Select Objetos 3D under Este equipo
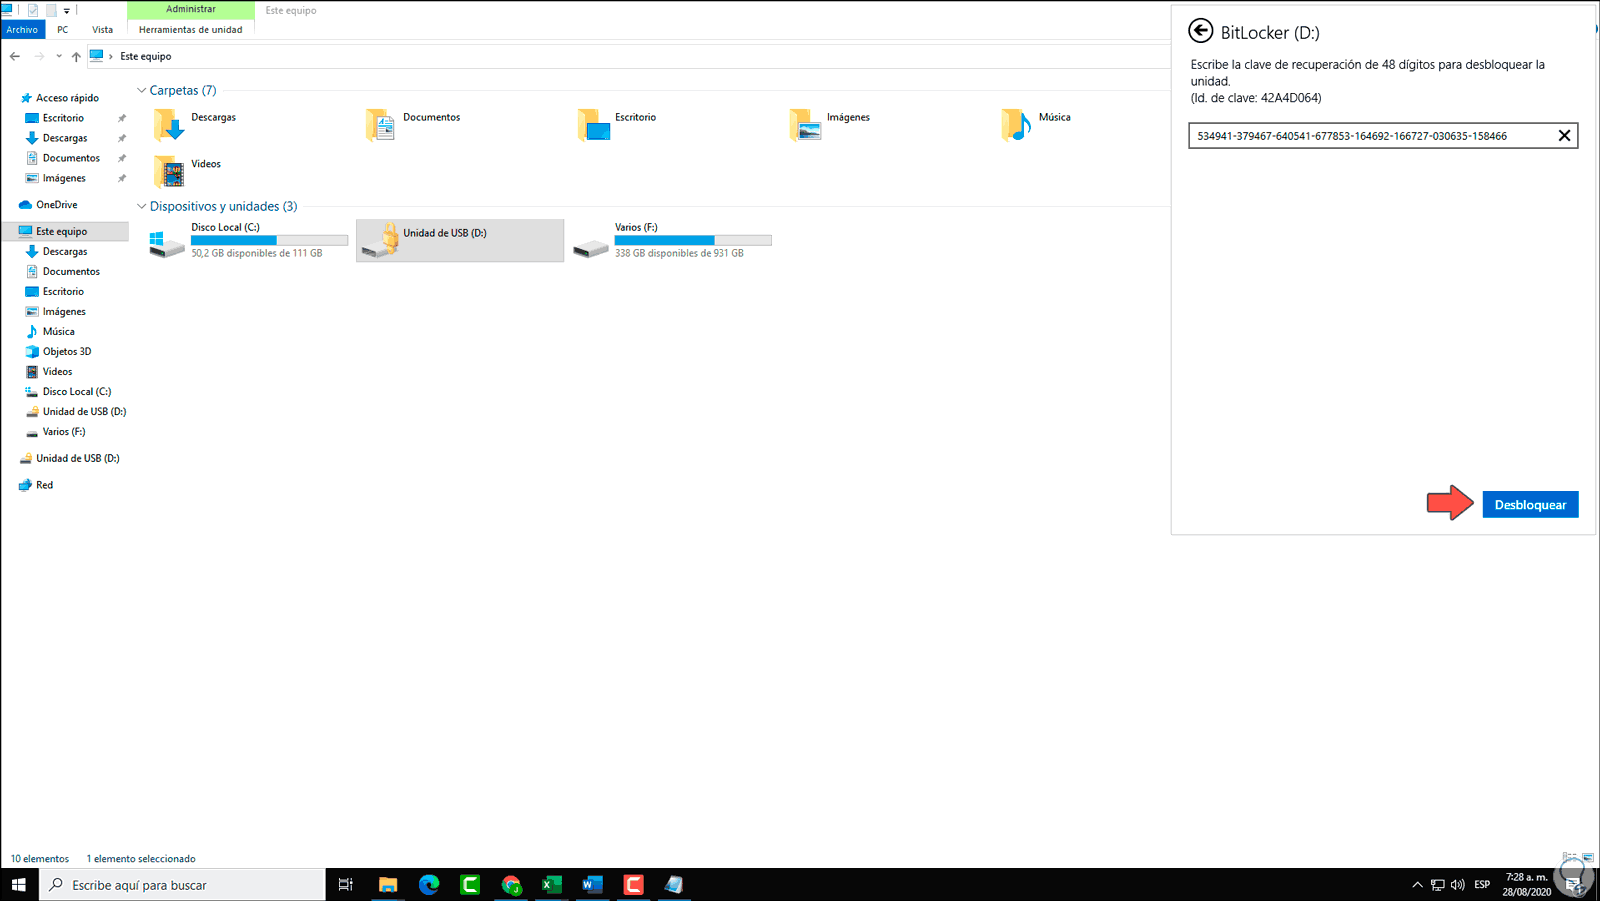This screenshot has height=901, width=1600. 66,352
